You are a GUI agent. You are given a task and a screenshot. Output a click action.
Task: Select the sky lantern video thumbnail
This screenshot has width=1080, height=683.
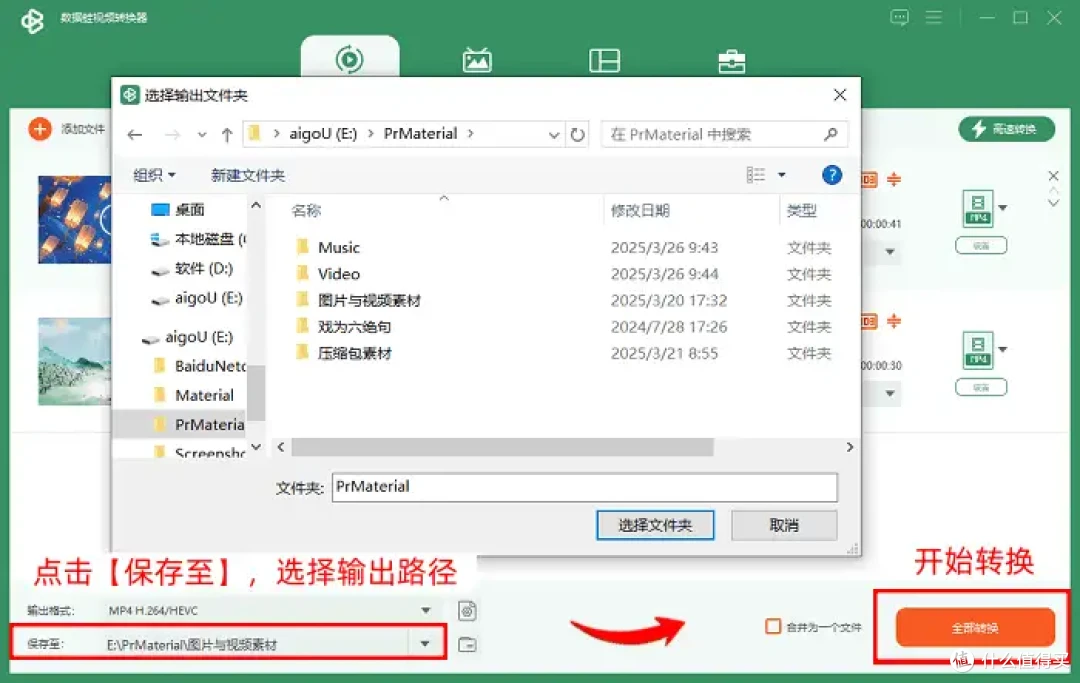[74, 219]
